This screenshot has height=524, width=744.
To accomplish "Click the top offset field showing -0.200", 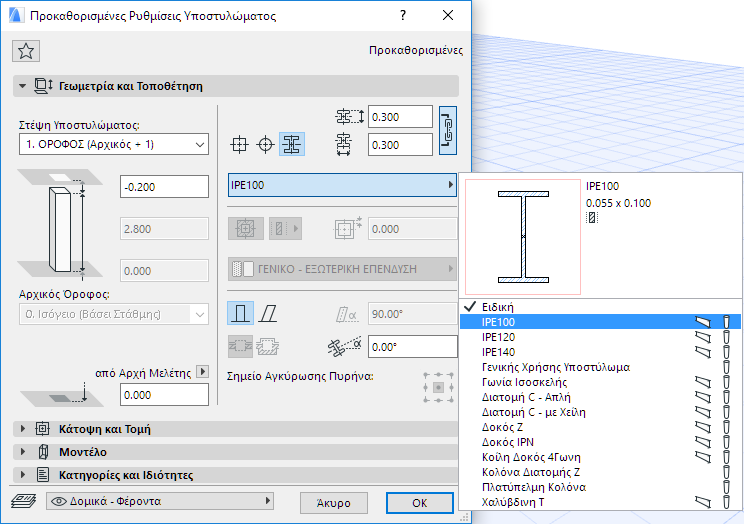I will coord(164,187).
